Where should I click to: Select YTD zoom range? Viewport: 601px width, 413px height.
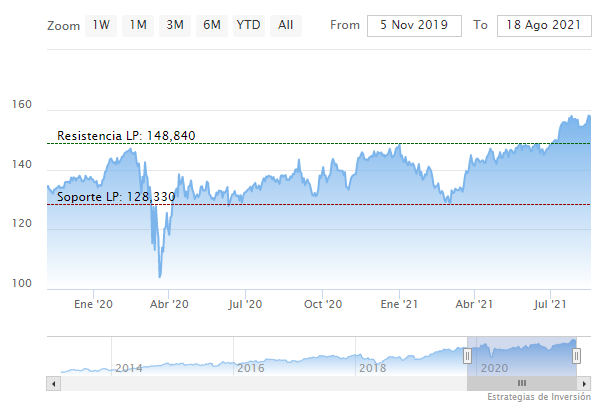249,24
